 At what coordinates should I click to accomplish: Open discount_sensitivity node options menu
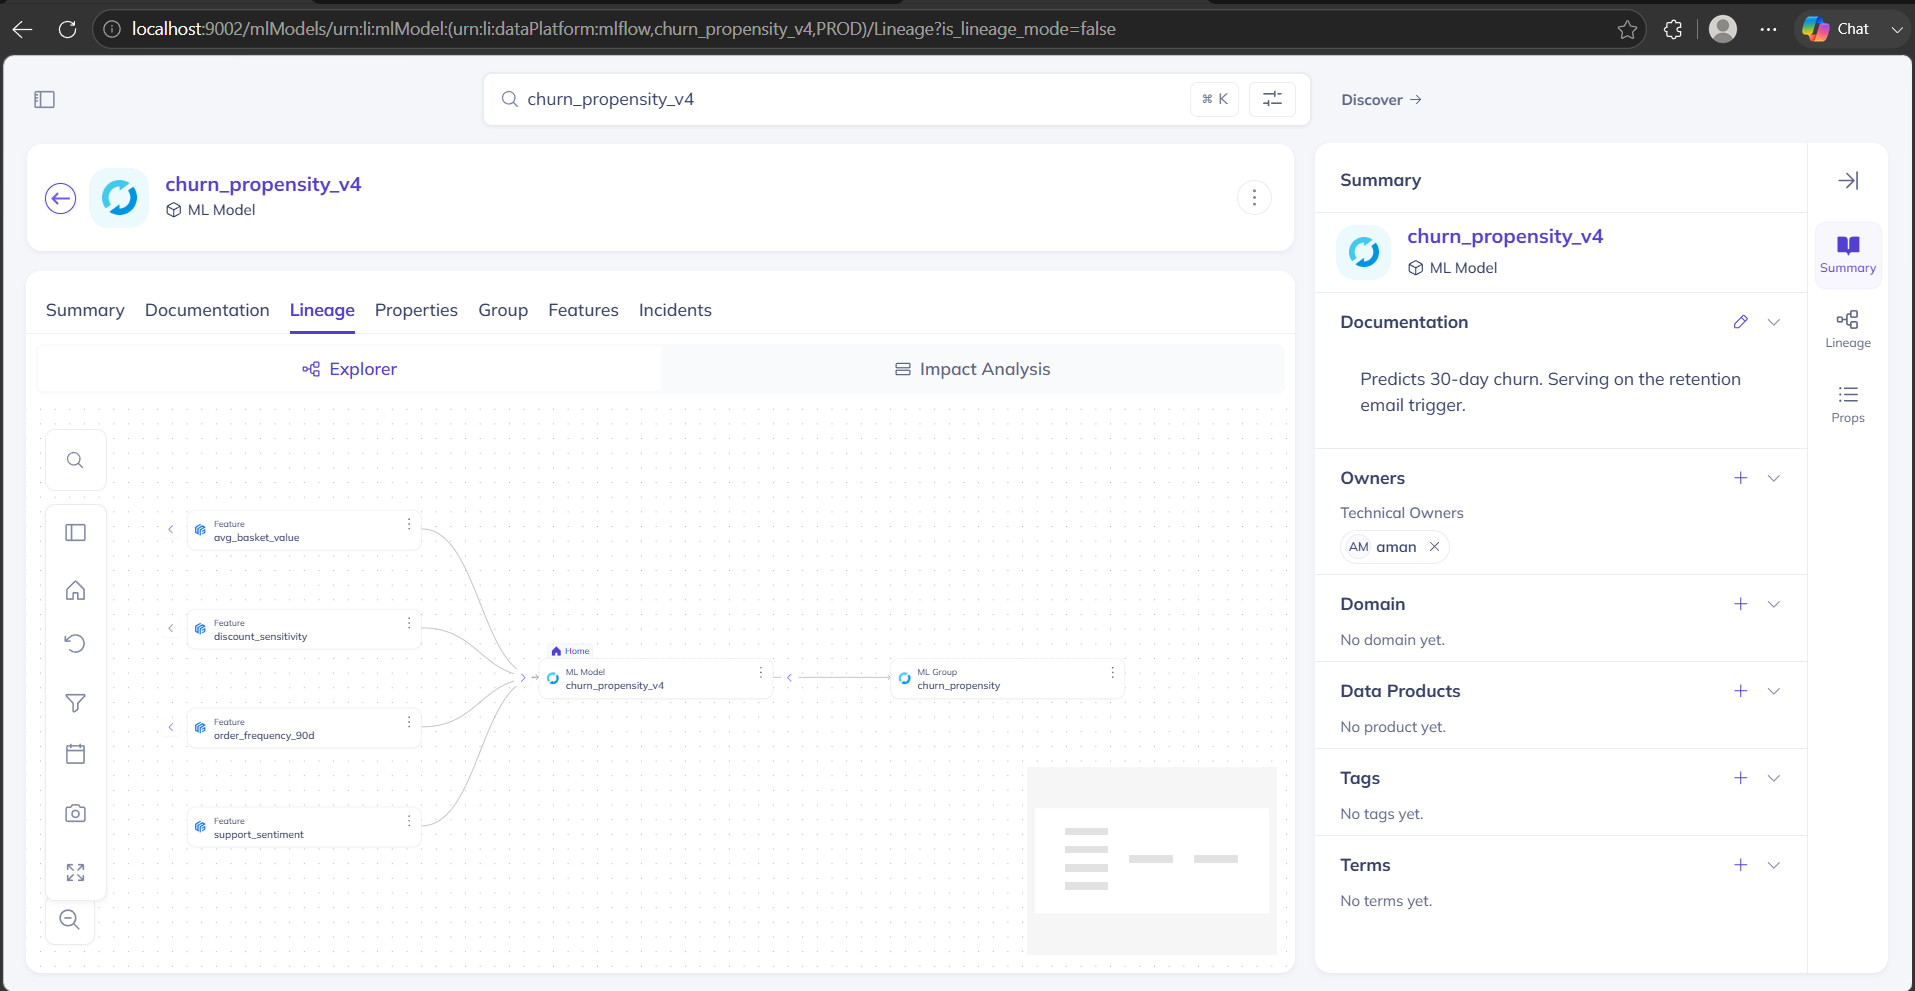click(409, 623)
